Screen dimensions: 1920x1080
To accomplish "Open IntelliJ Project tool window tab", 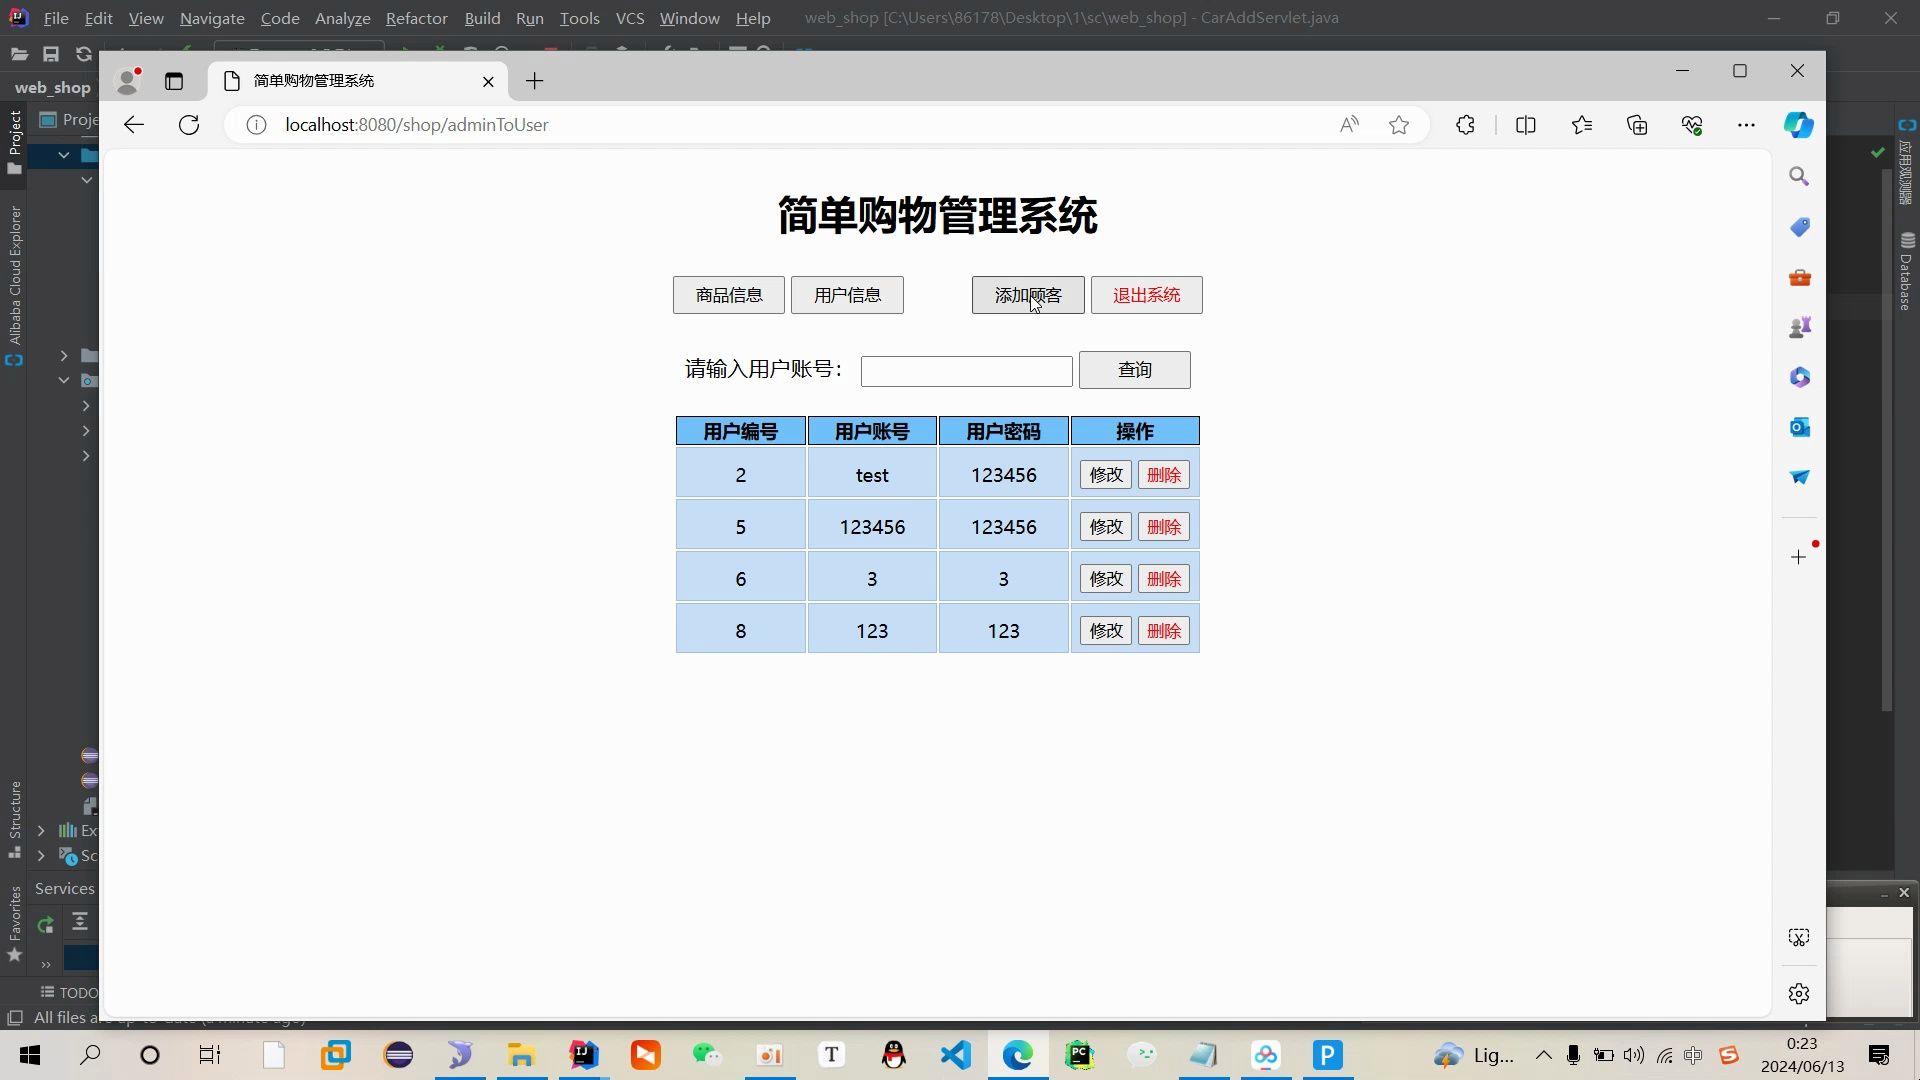I will tap(14, 142).
